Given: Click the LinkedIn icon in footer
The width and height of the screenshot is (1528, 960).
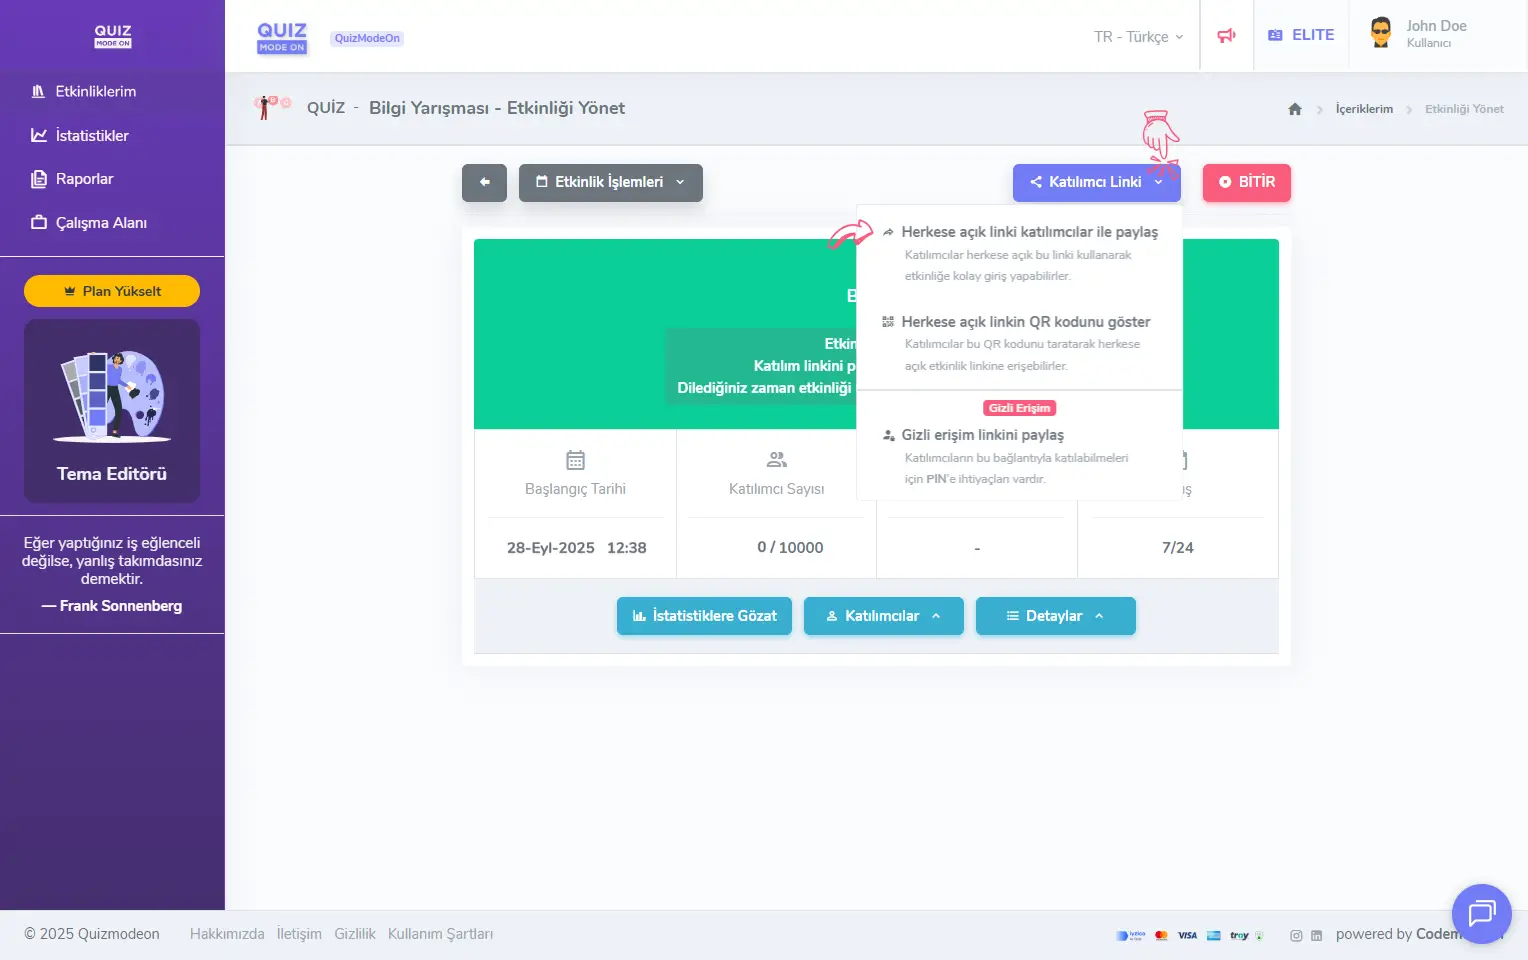Looking at the screenshot, I should point(1316,936).
